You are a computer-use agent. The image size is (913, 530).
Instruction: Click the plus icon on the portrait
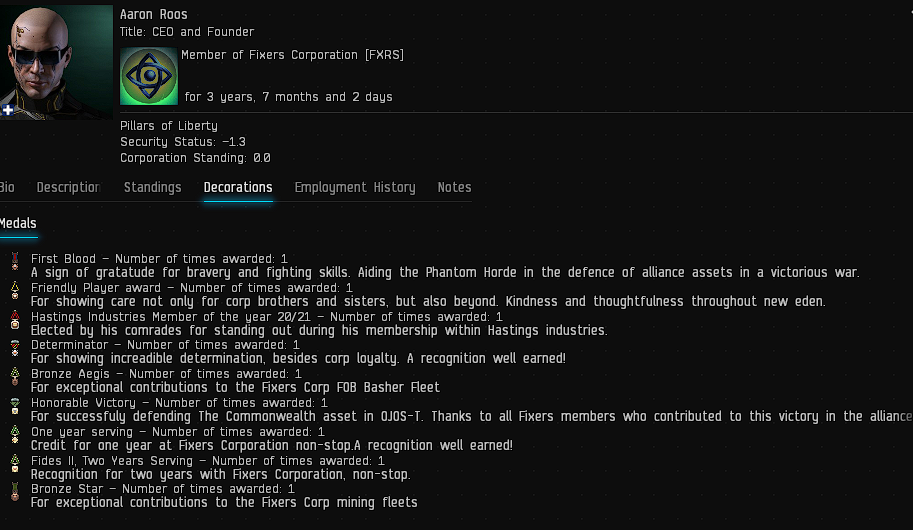[x=8, y=109]
